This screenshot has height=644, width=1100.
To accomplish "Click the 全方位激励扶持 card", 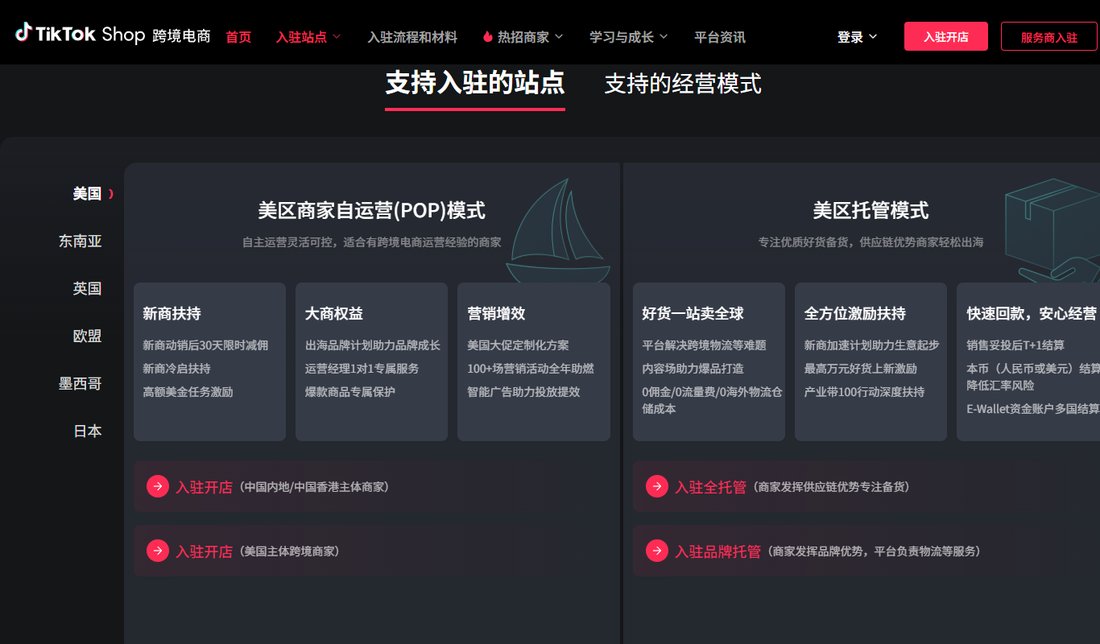I will coord(871,361).
